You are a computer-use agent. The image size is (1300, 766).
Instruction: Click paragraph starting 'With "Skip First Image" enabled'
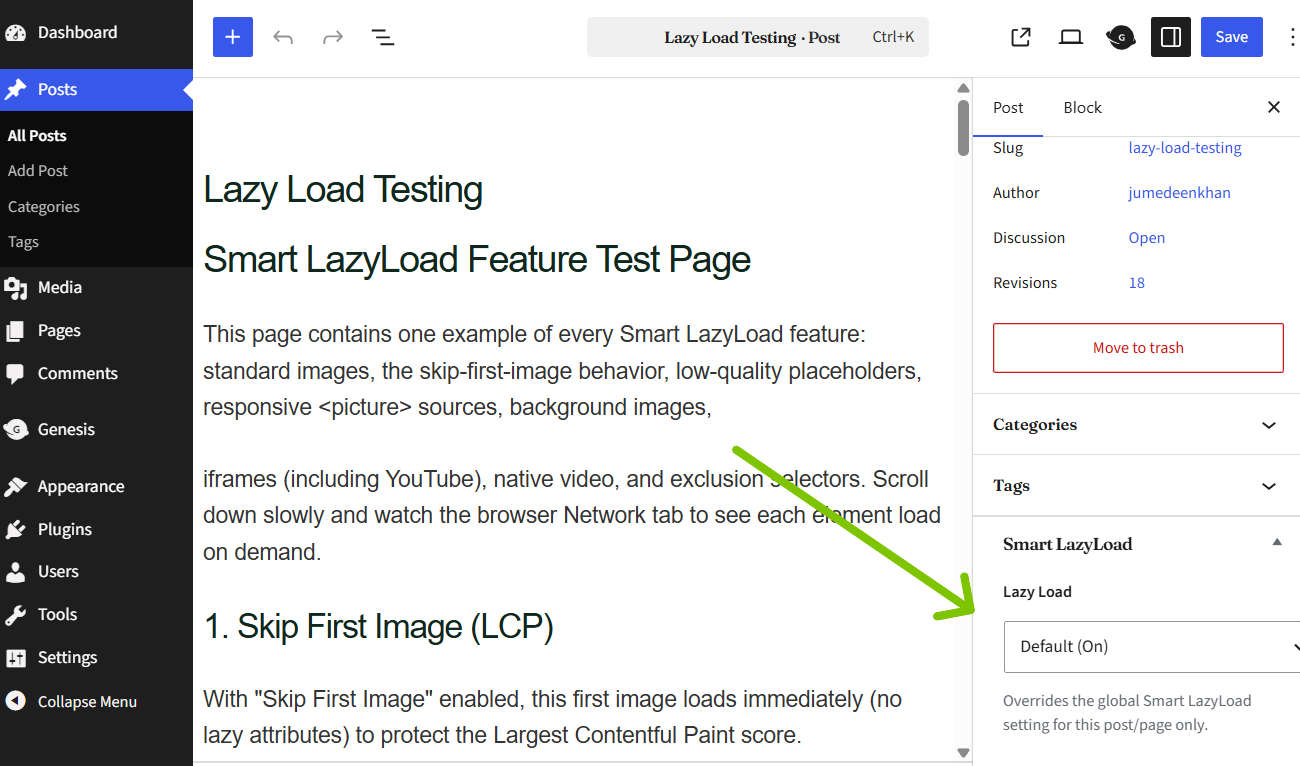point(553,717)
